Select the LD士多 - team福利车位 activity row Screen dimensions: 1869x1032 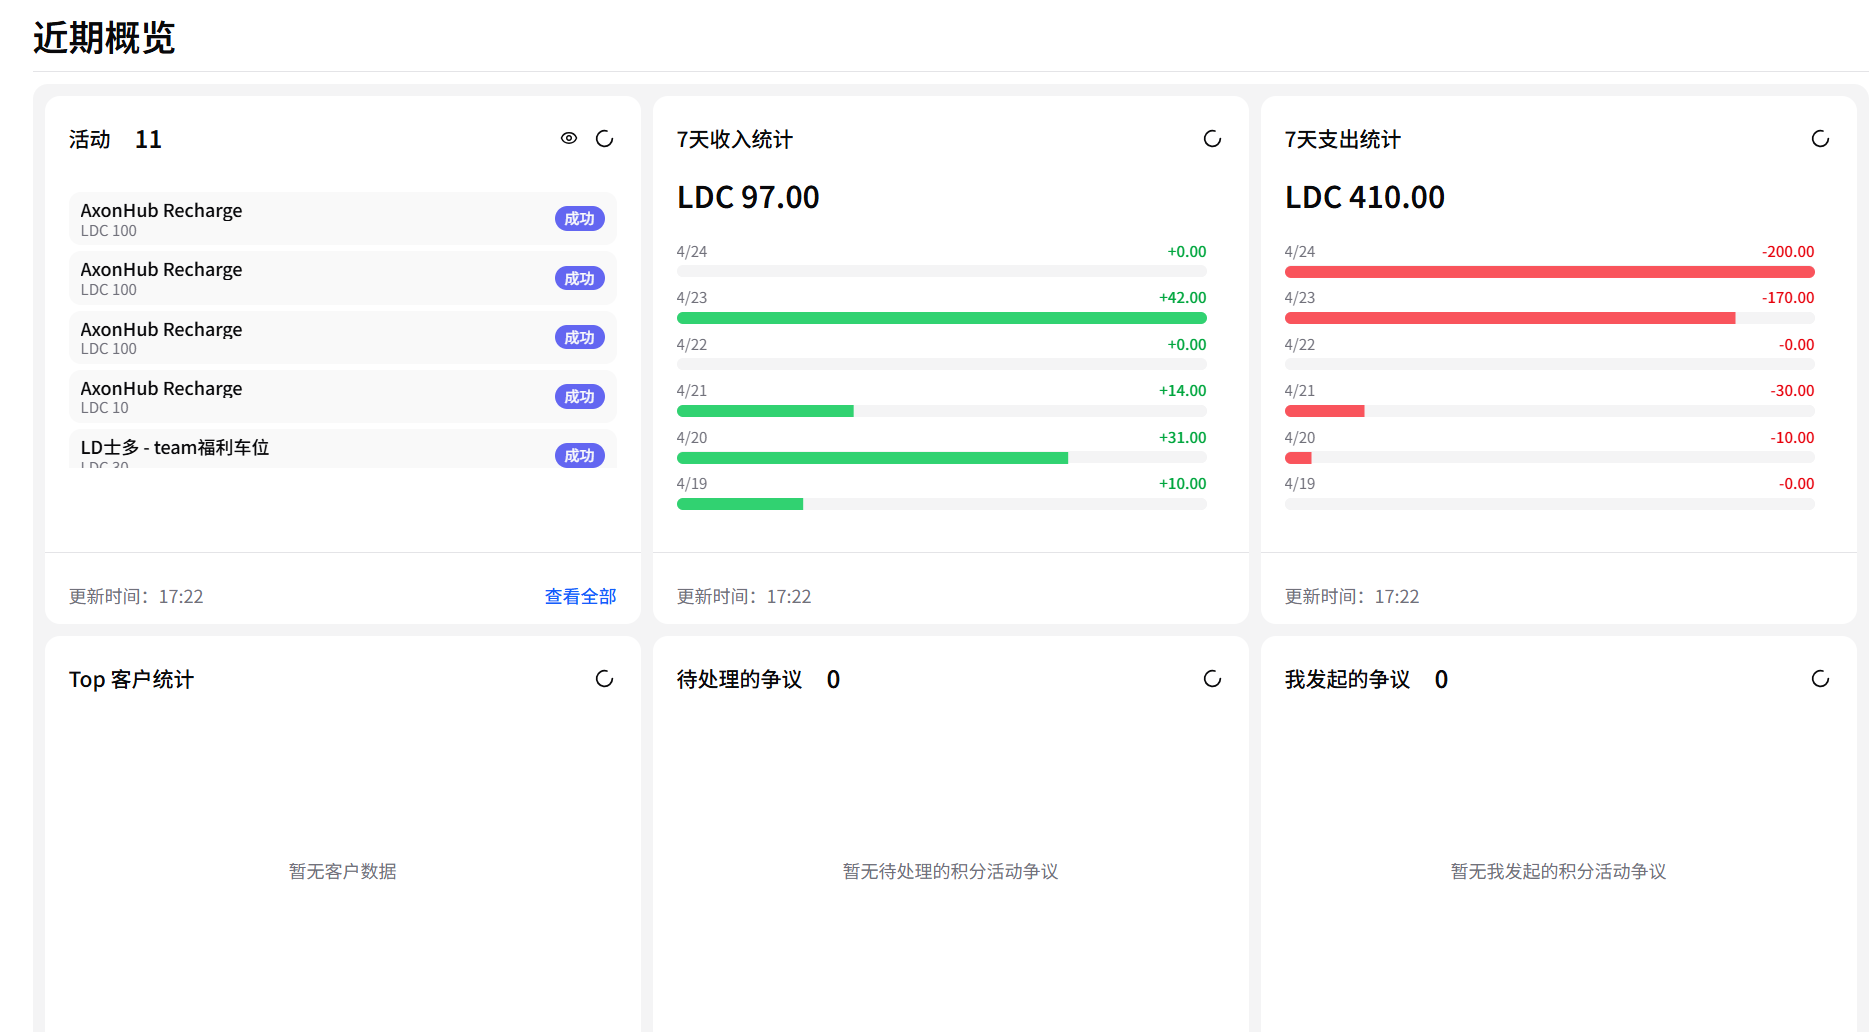click(x=343, y=449)
